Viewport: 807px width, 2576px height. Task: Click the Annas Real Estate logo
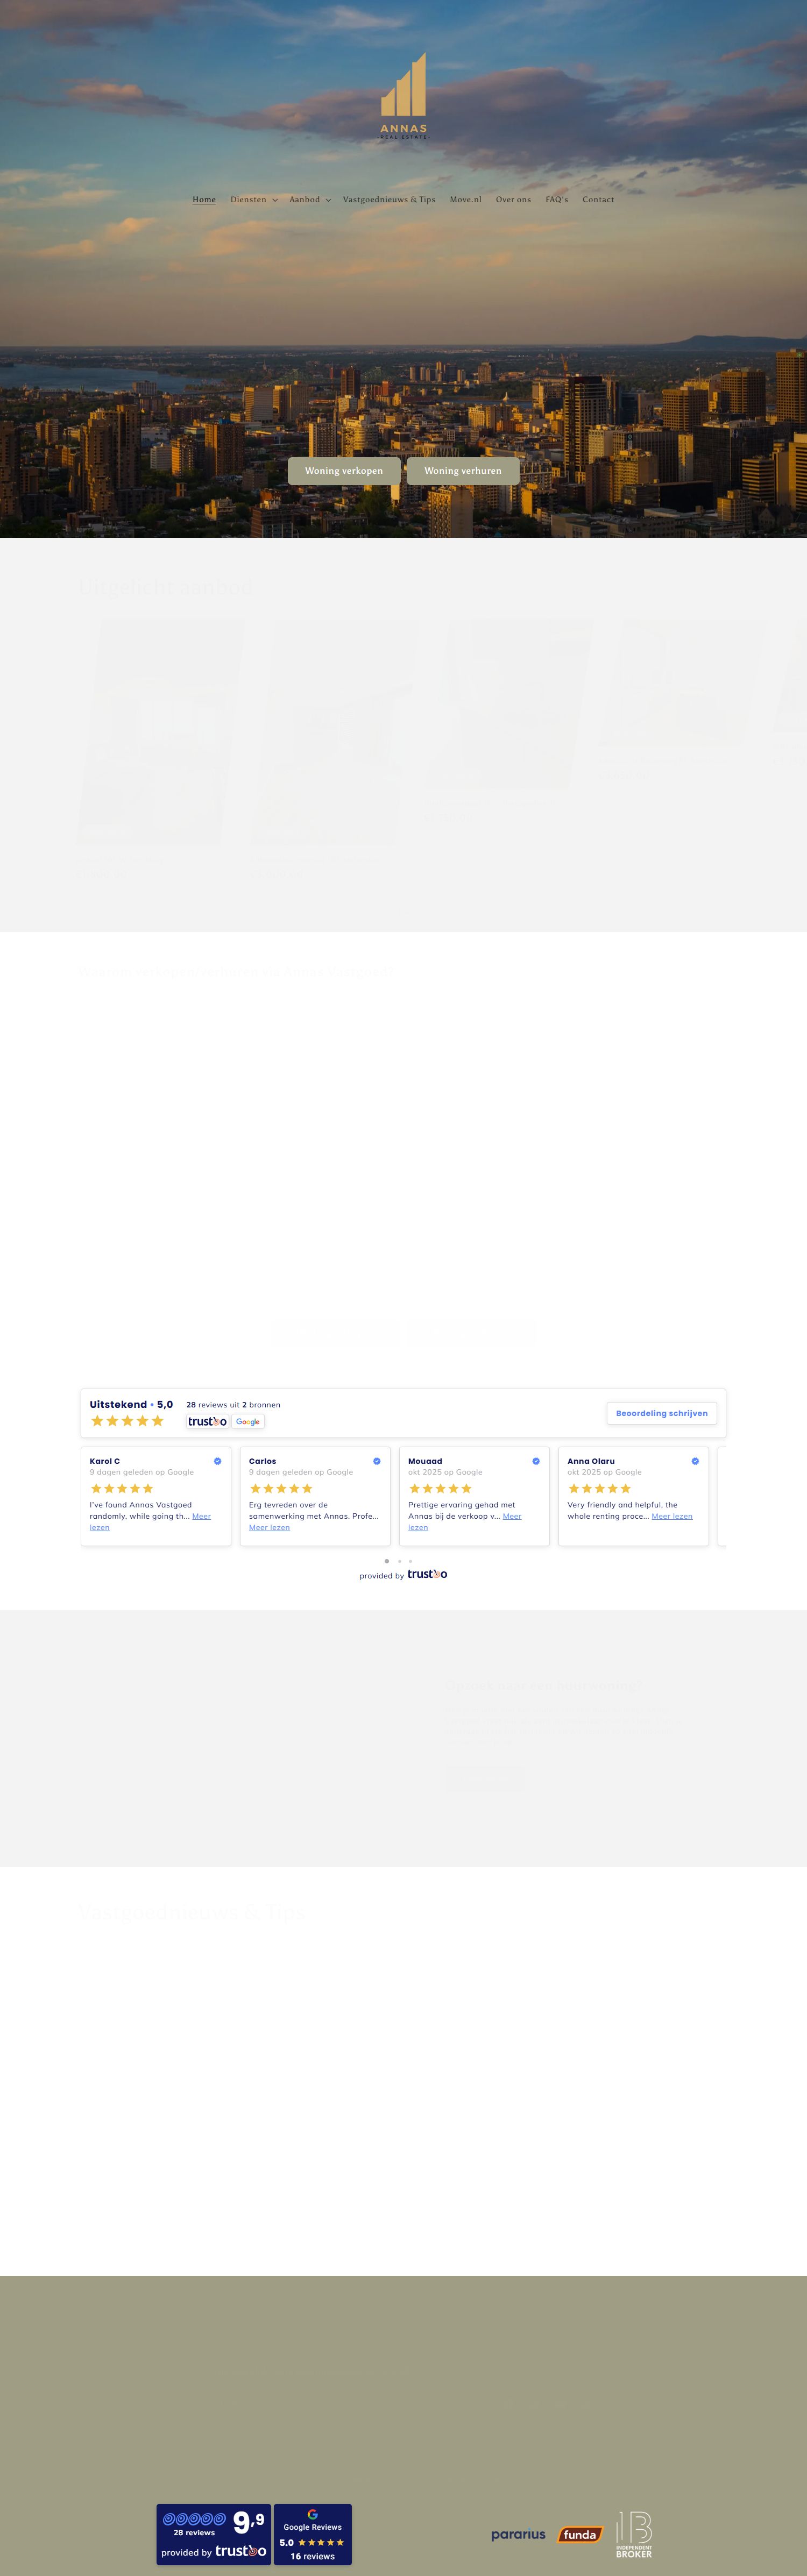[x=403, y=96]
